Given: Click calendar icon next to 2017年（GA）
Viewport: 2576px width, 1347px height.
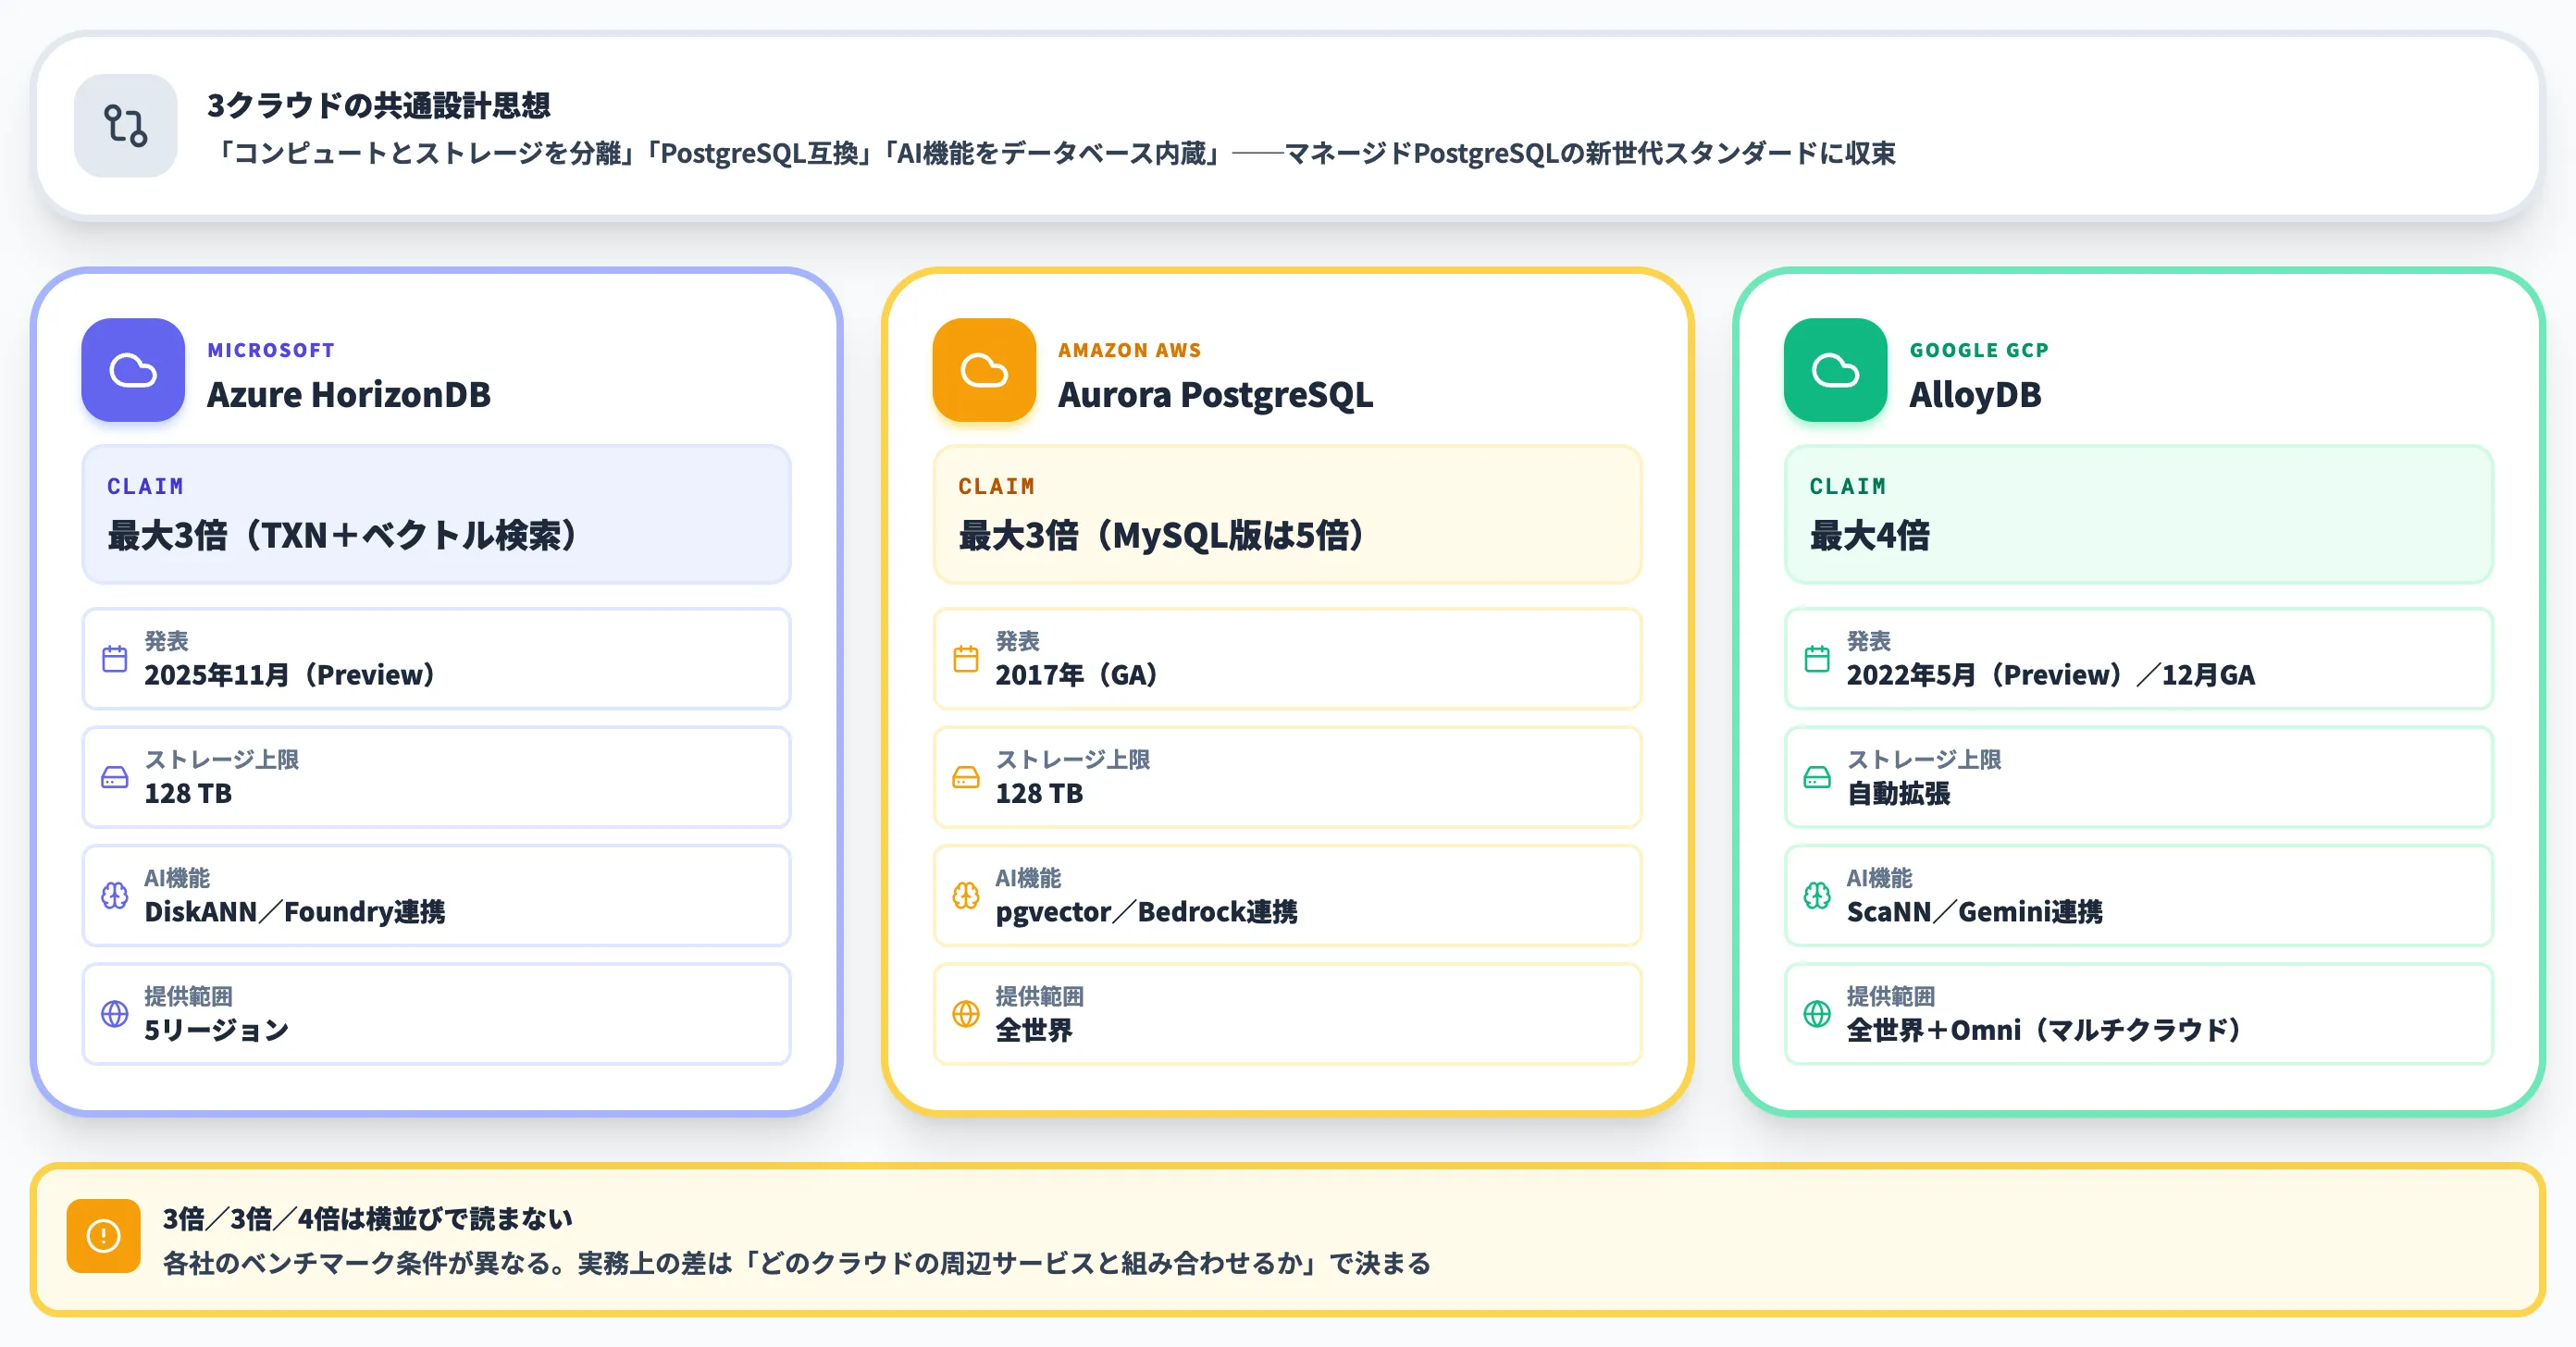Looking at the screenshot, I should point(966,659).
